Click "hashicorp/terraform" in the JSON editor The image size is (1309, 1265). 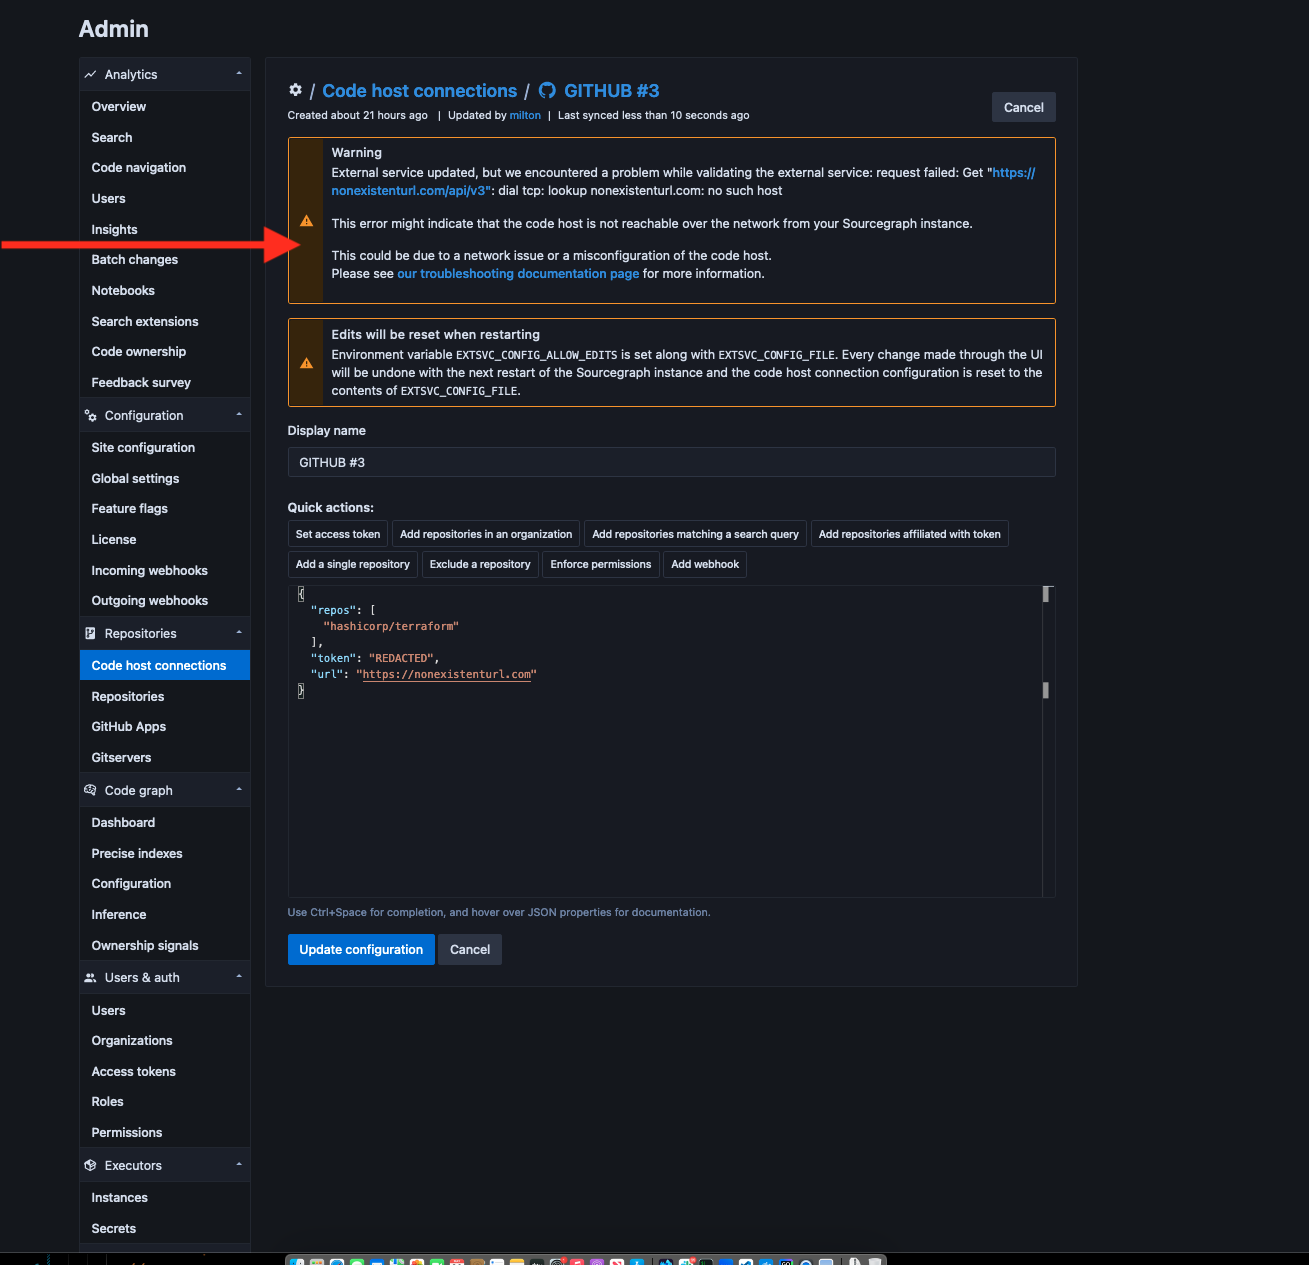(x=391, y=627)
